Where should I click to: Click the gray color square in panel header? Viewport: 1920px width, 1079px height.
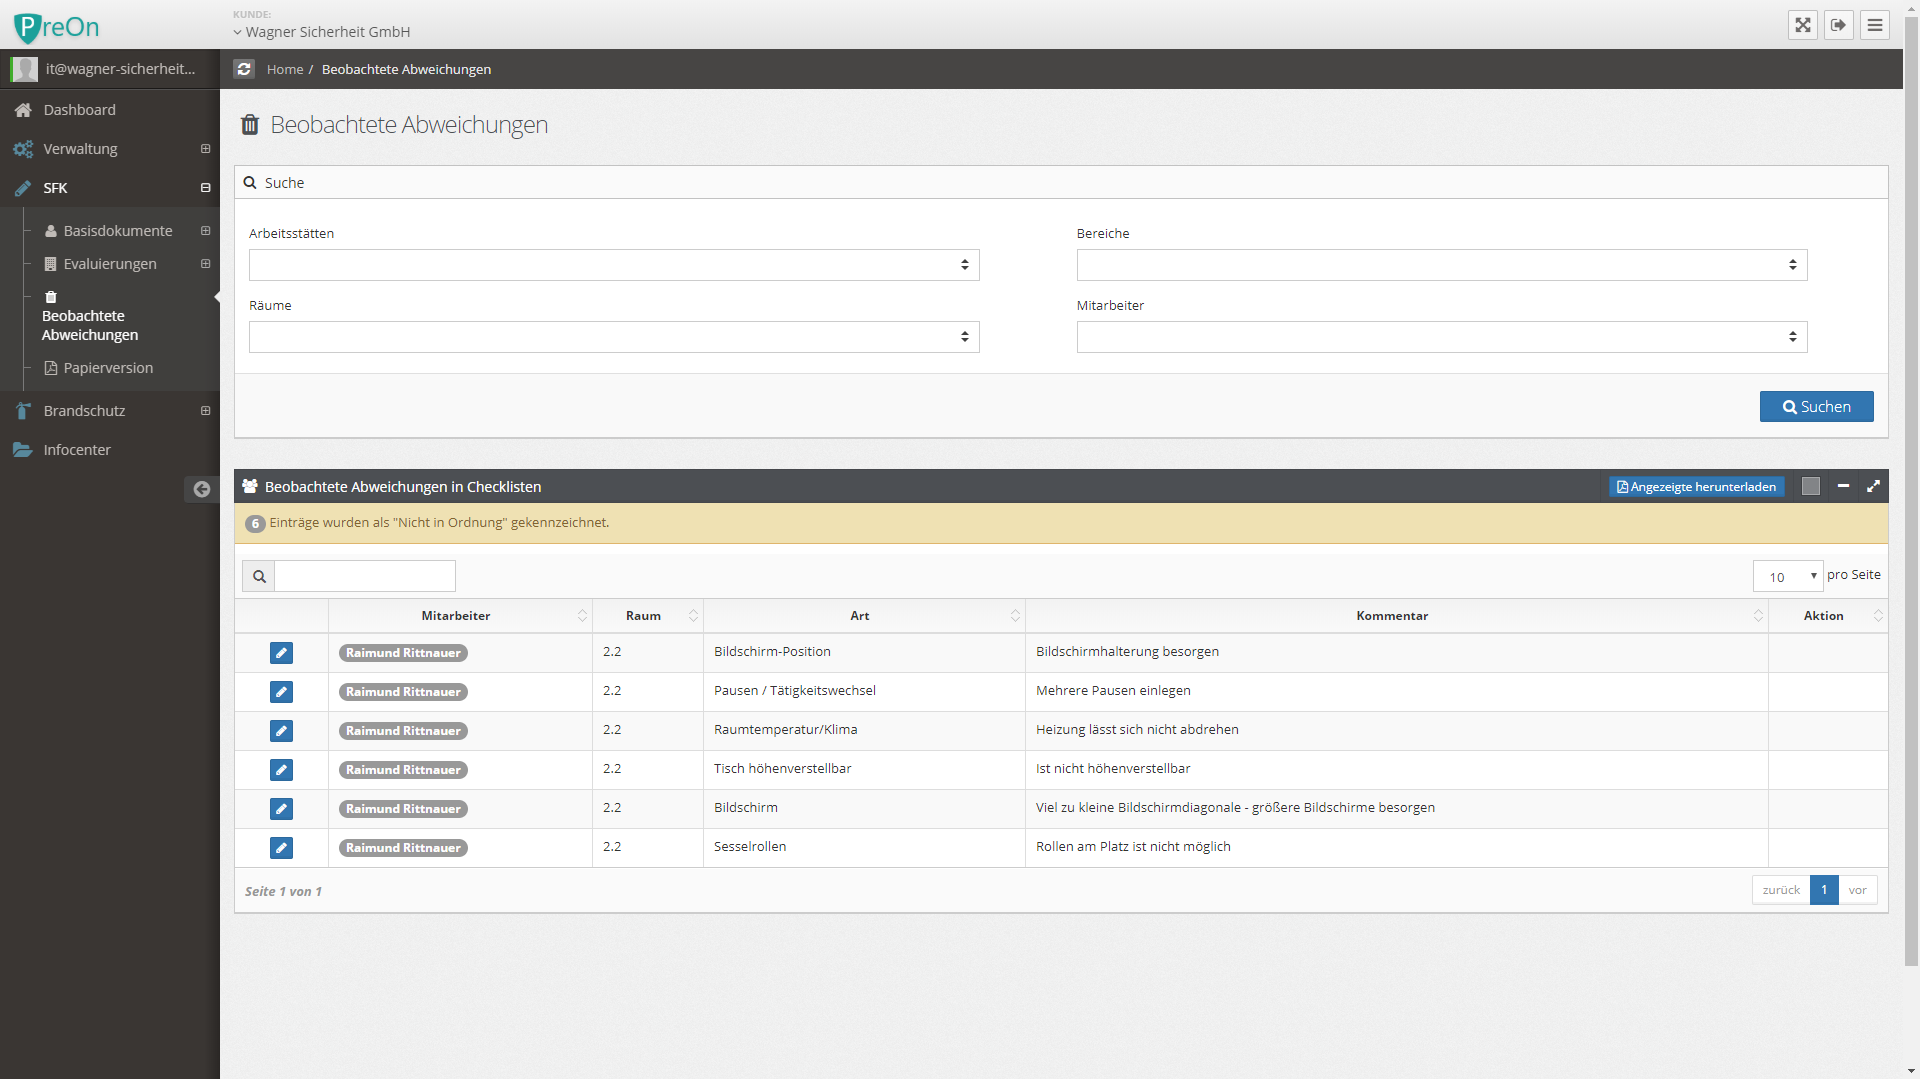tap(1810, 486)
